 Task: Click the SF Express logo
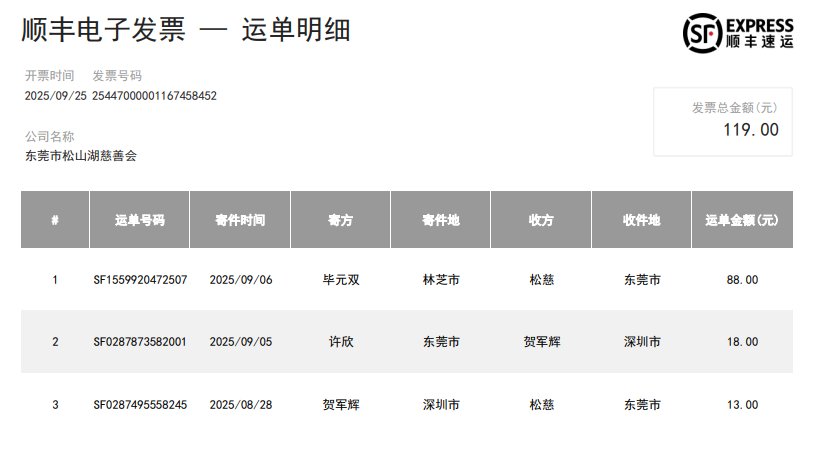738,33
